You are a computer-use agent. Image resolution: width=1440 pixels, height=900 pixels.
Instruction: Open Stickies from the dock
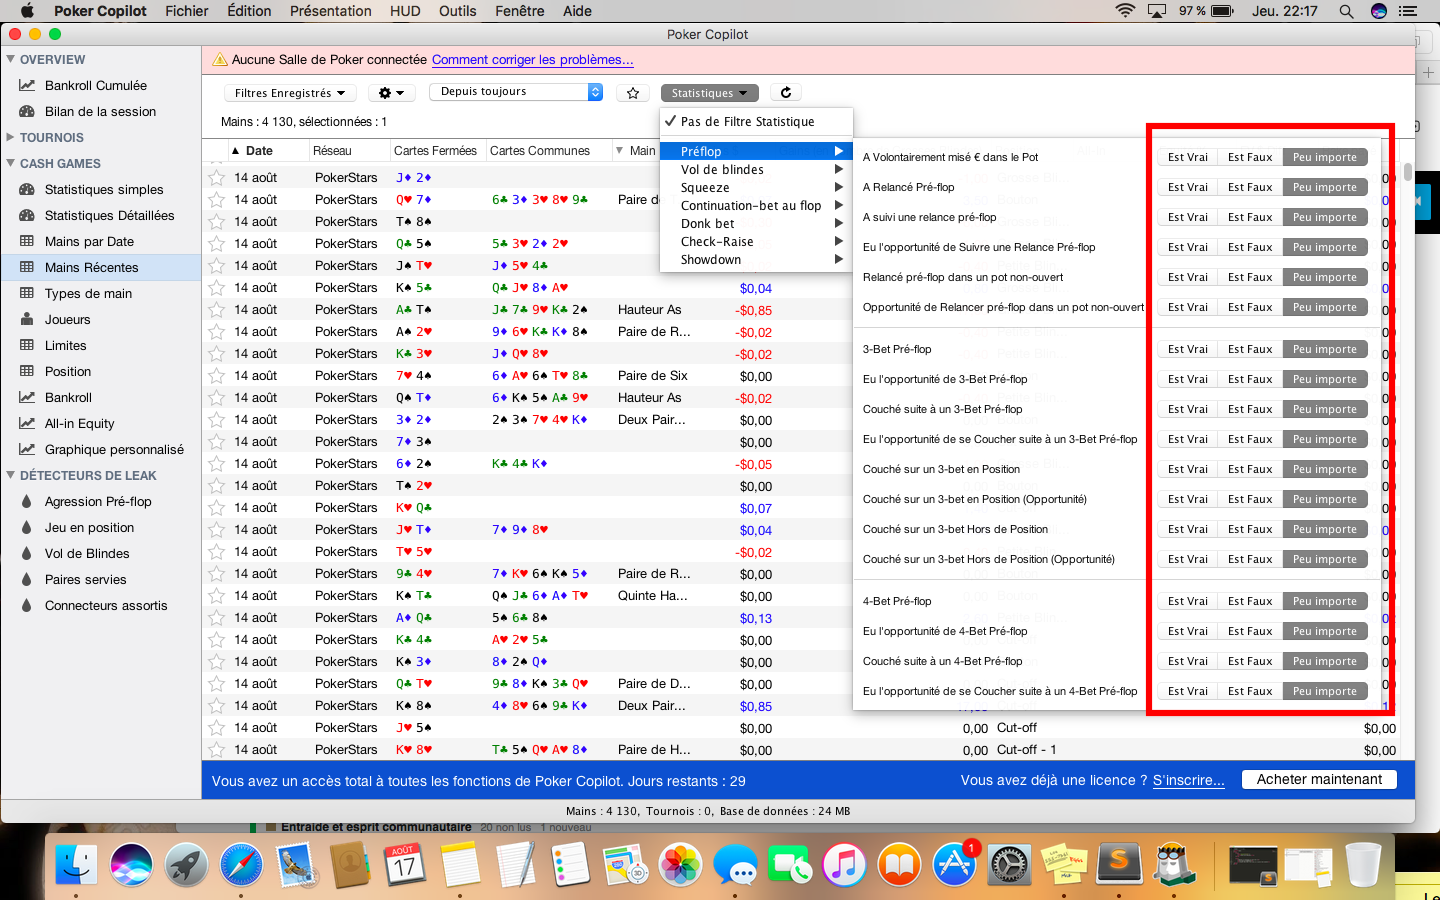[1064, 863]
